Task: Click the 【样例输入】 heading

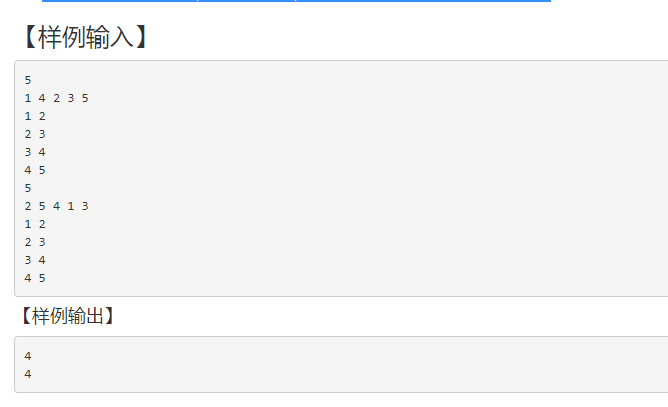Action: (x=86, y=37)
